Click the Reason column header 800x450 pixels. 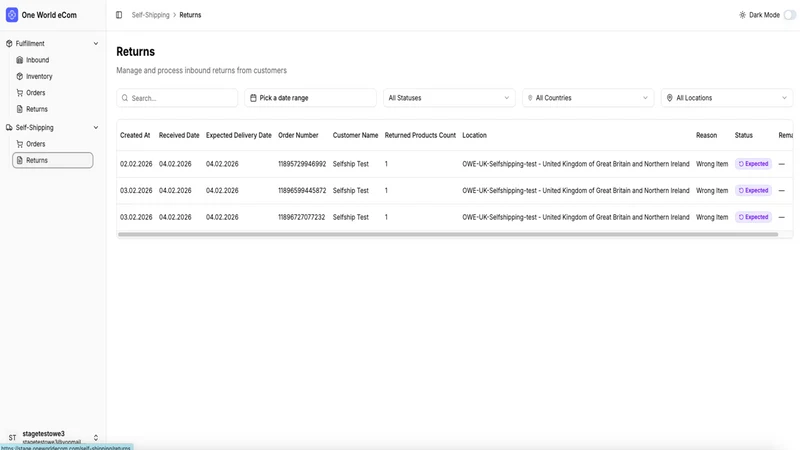click(x=707, y=135)
